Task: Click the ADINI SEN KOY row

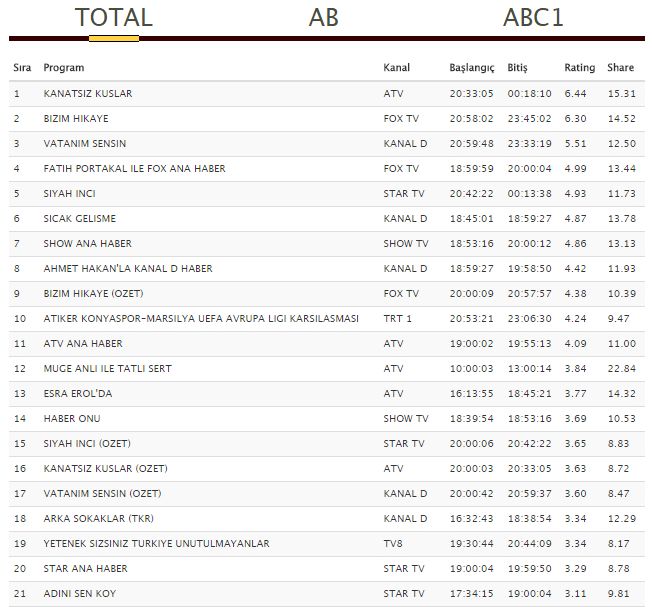Action: point(80,594)
